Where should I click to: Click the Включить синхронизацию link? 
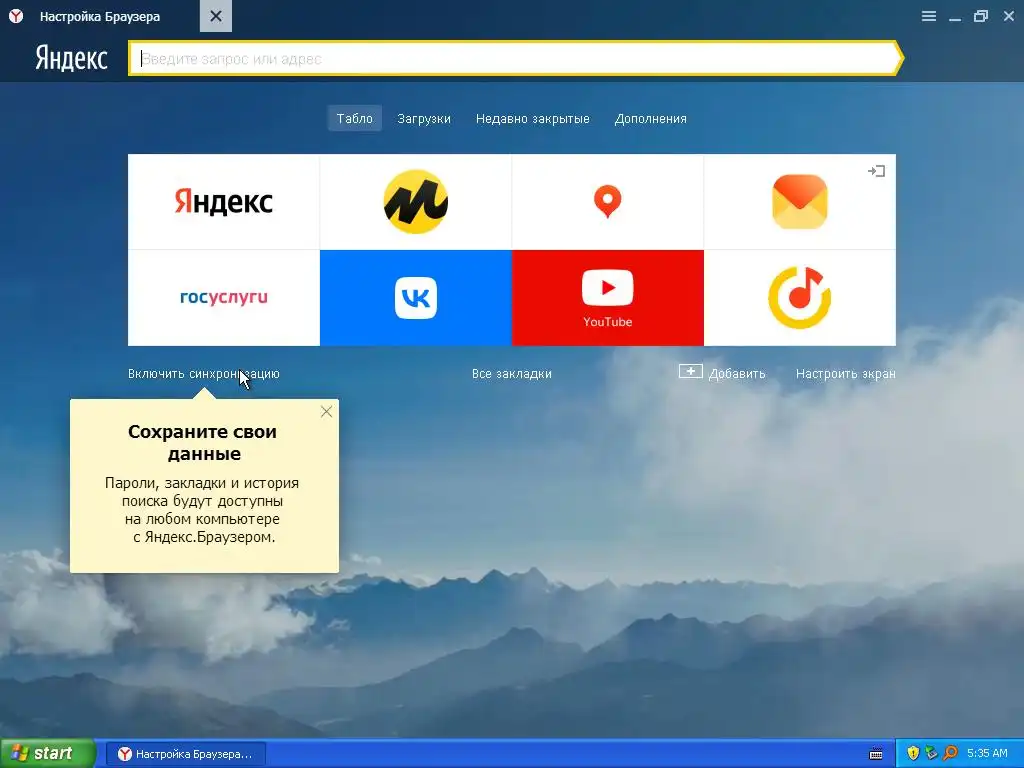point(204,374)
